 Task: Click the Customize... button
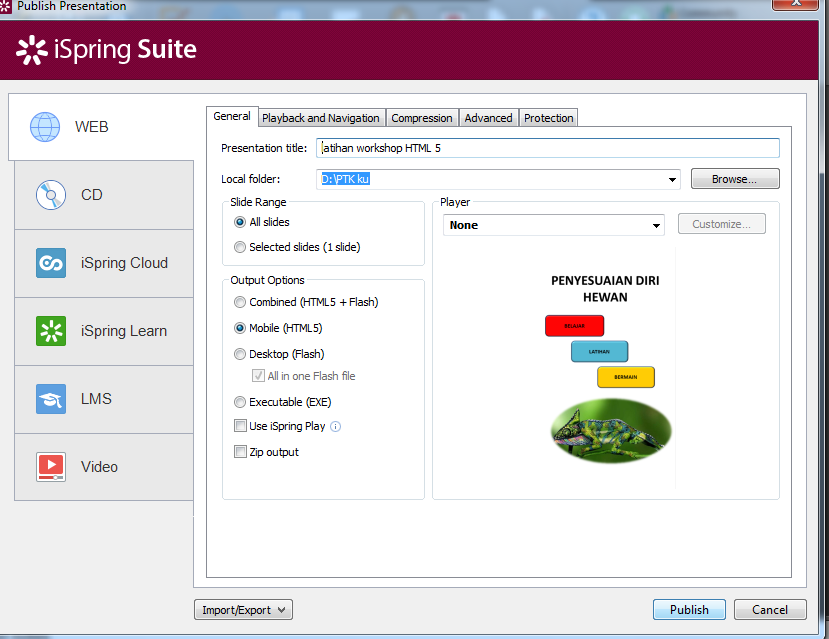722,224
